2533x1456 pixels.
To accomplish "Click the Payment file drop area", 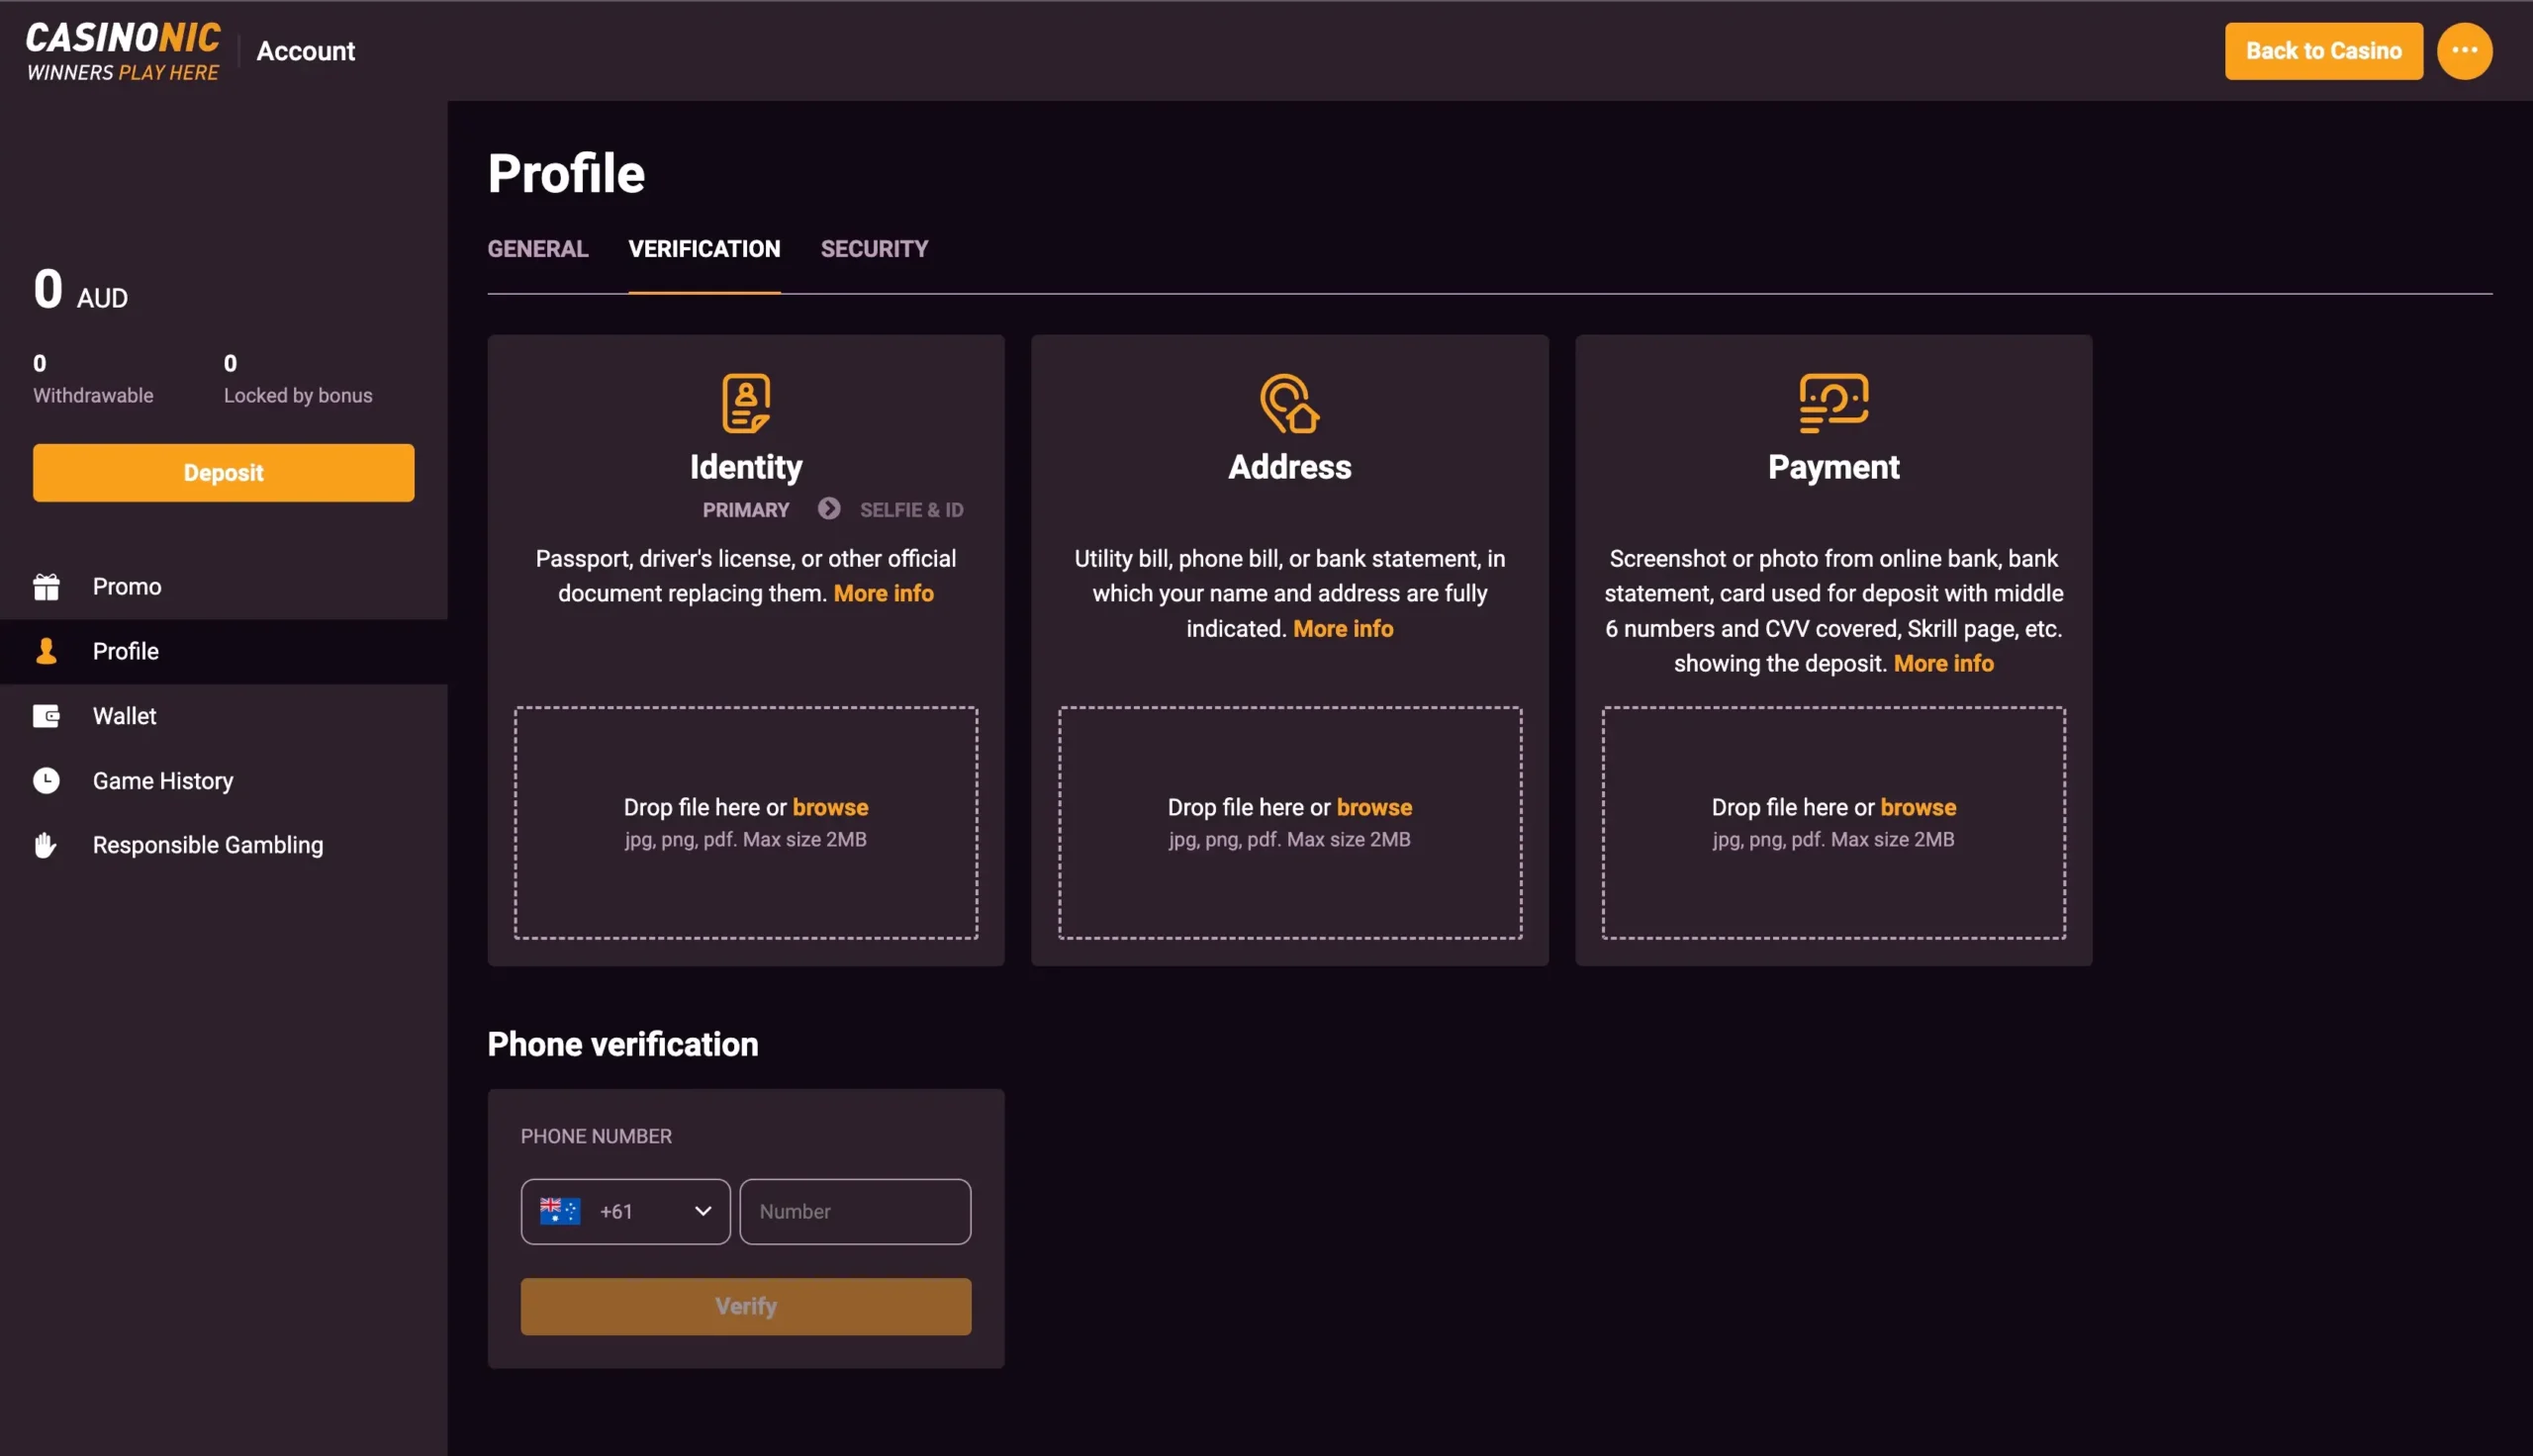I will [x=1833, y=823].
